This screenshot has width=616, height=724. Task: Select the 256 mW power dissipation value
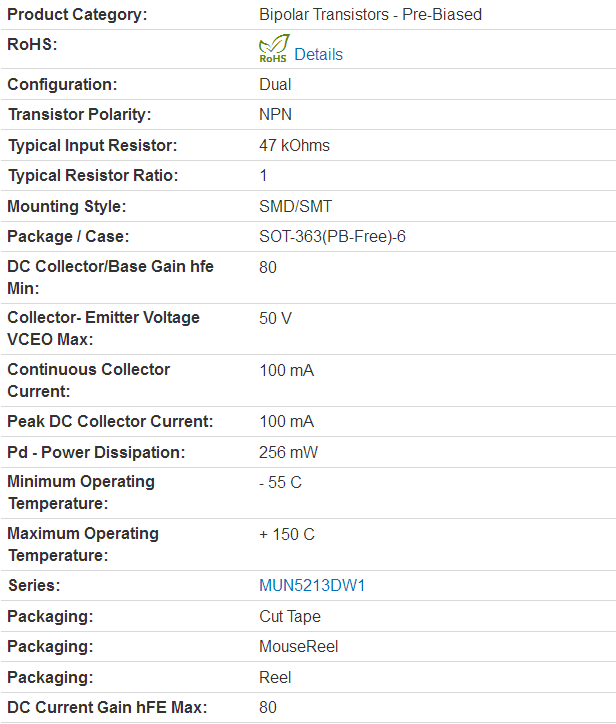point(288,452)
